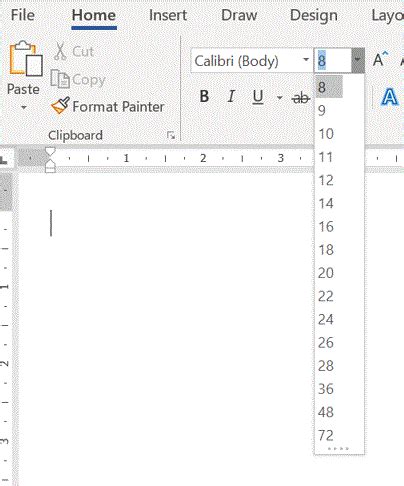The height and width of the screenshot is (486, 404).
Task: Click first line indent marker on ruler
Action: (x=50, y=152)
